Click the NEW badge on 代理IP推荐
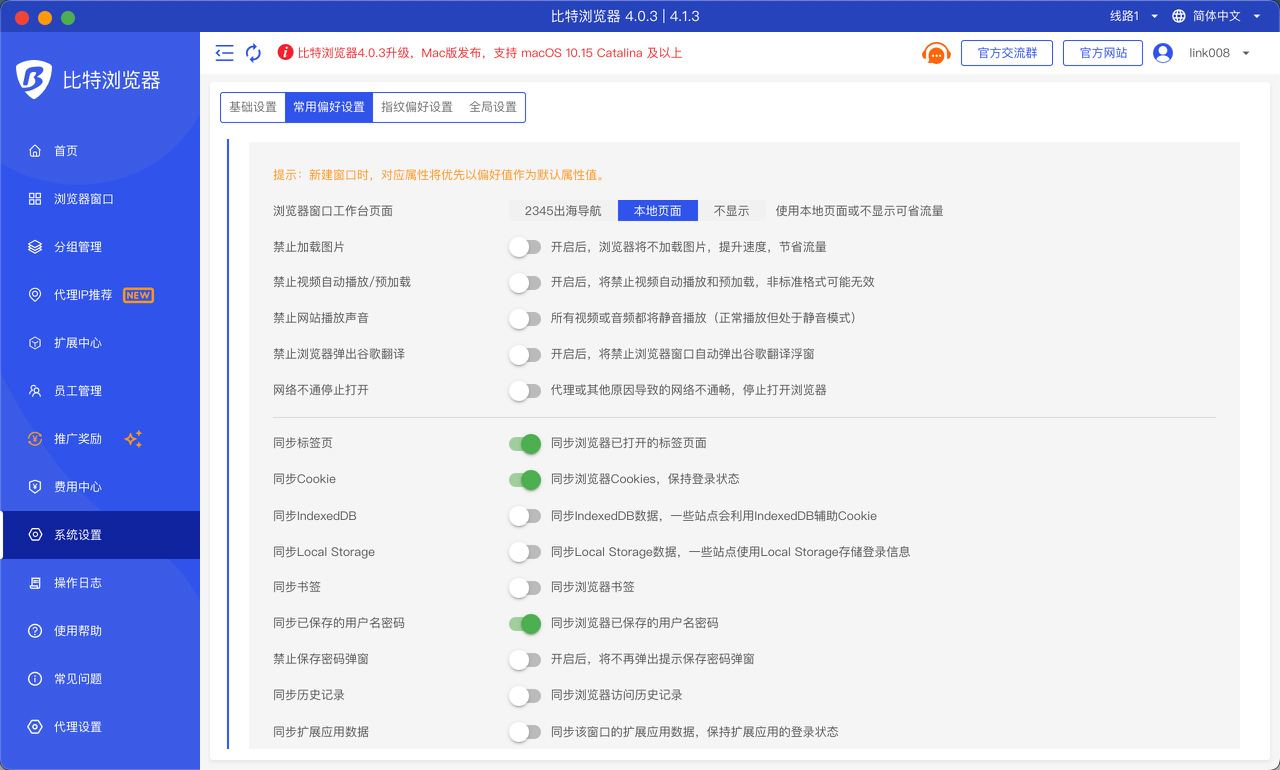Viewport: 1280px width, 770px height. pyautogui.click(x=138, y=295)
